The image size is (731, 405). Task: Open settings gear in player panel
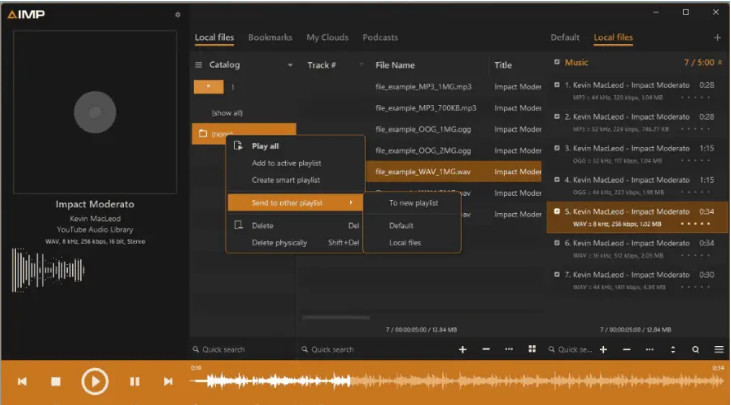coord(178,14)
